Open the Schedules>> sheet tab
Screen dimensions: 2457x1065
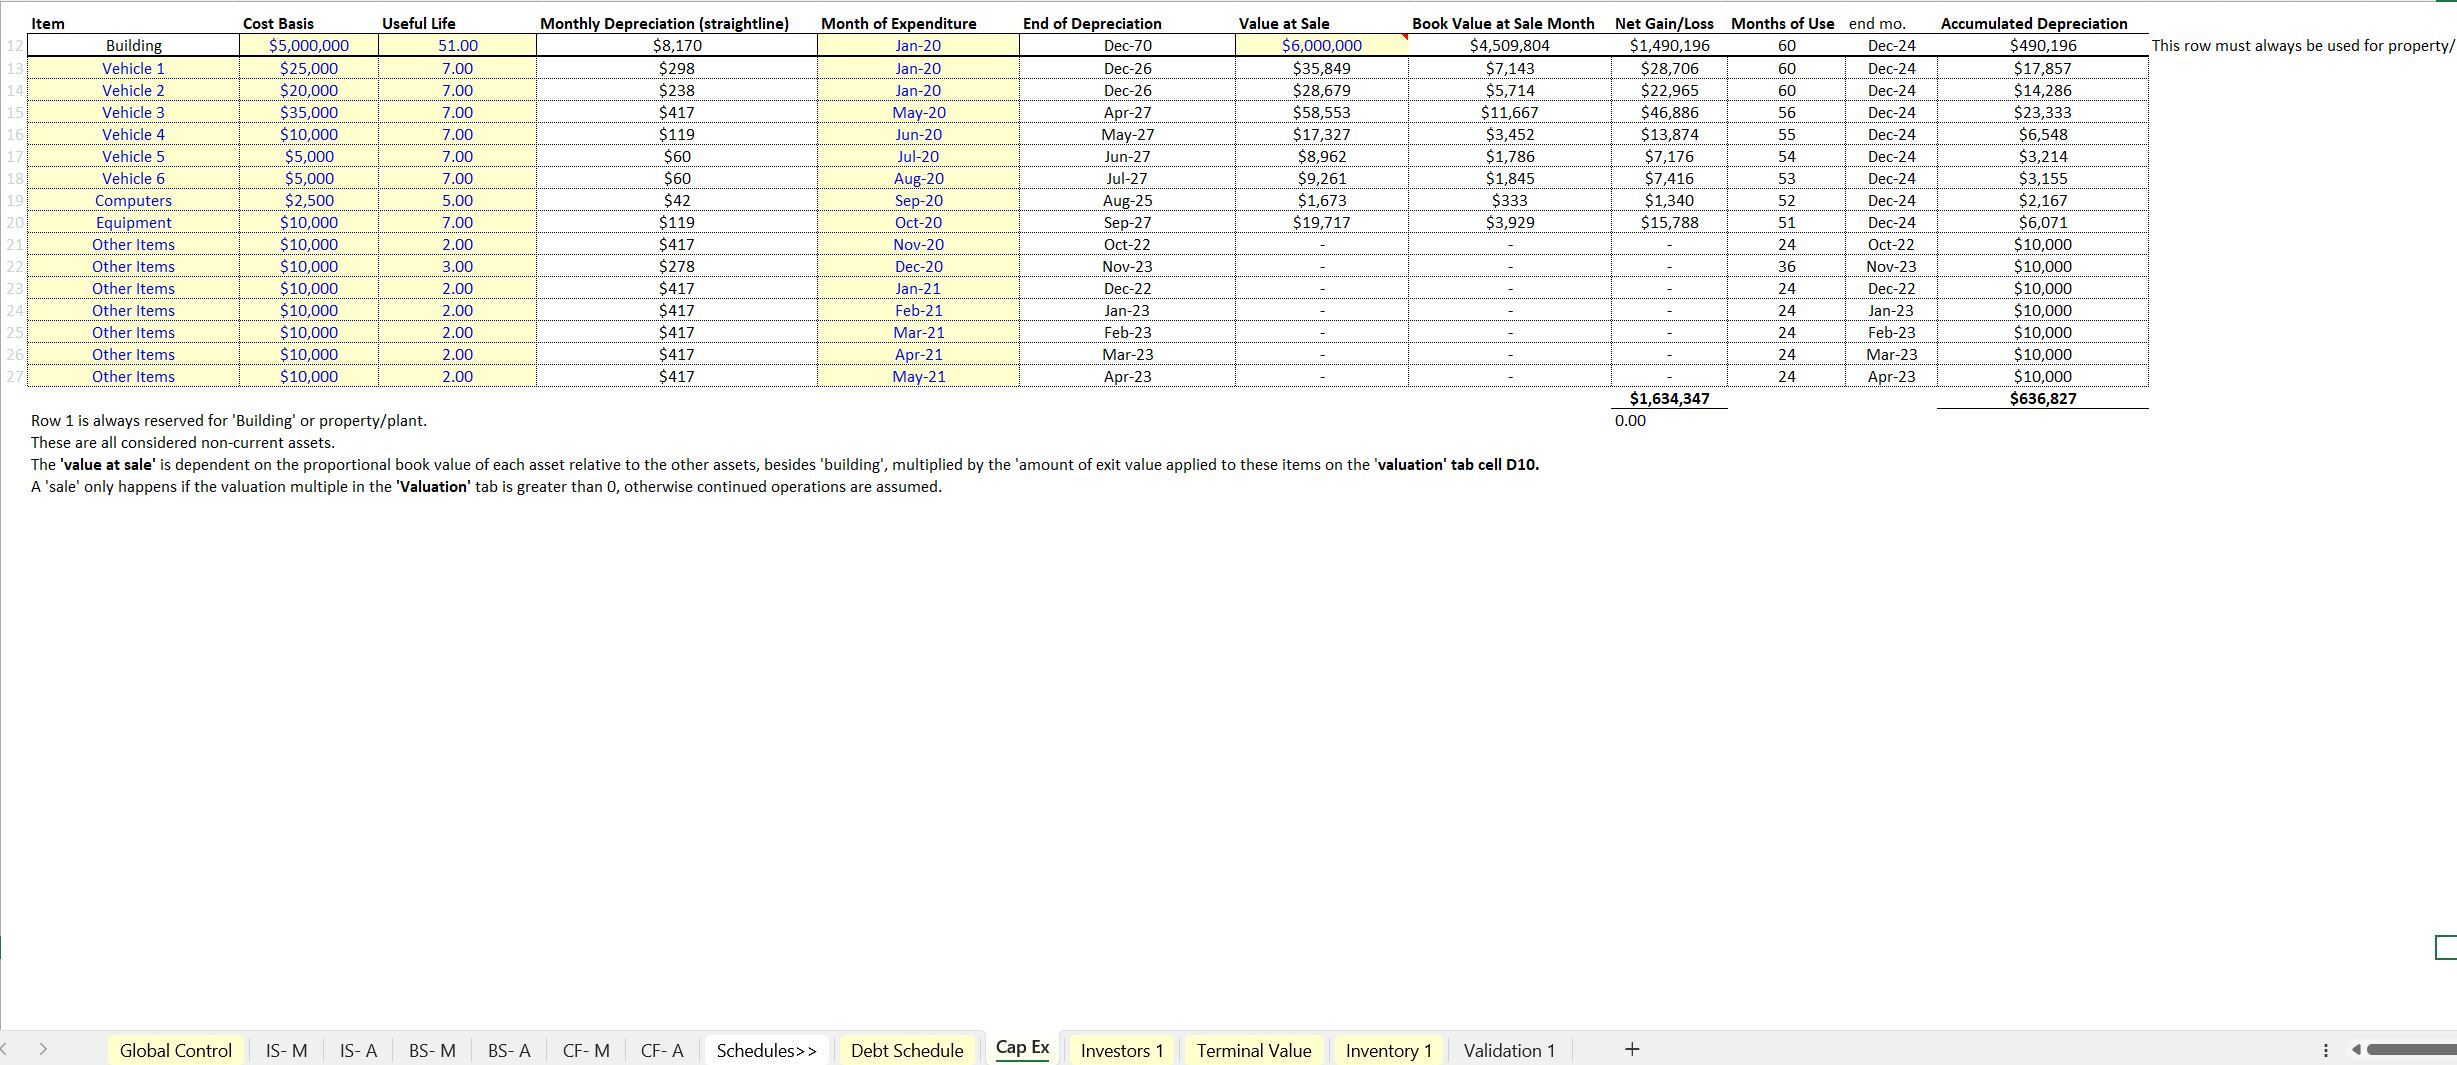[x=767, y=1050]
